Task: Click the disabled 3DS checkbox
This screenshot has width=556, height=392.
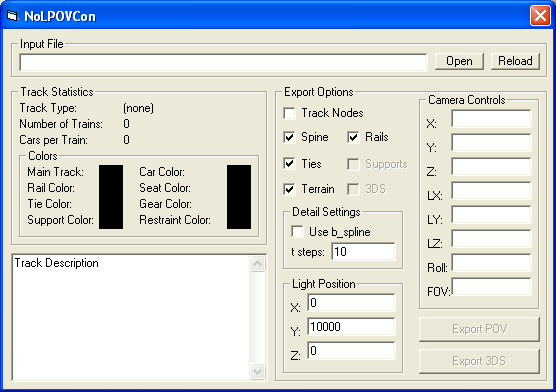Action: (x=353, y=189)
